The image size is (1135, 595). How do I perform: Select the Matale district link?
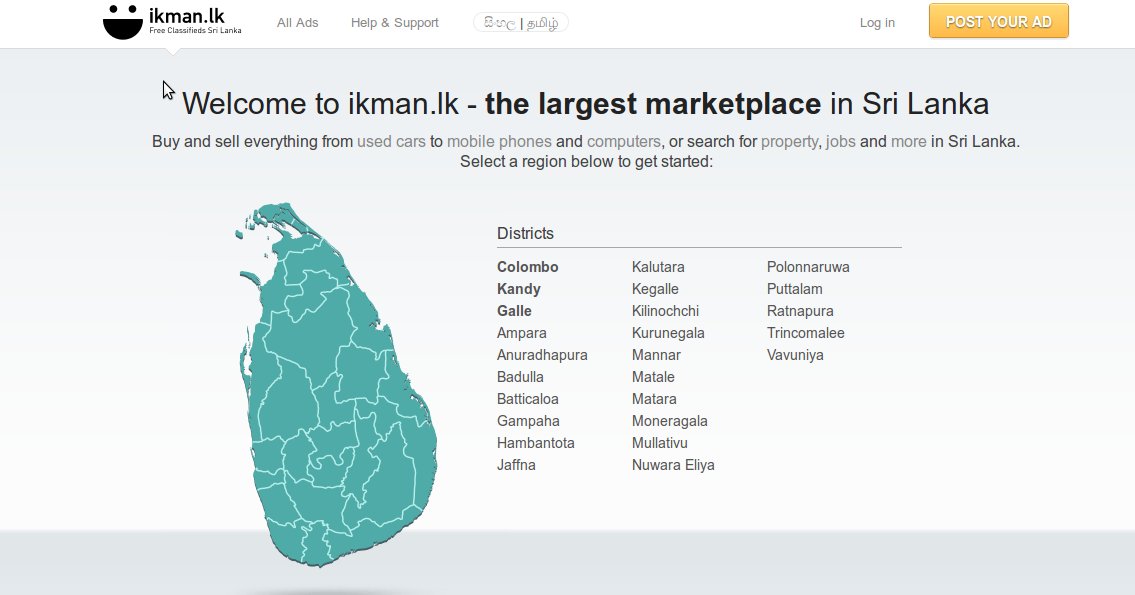[x=653, y=377]
